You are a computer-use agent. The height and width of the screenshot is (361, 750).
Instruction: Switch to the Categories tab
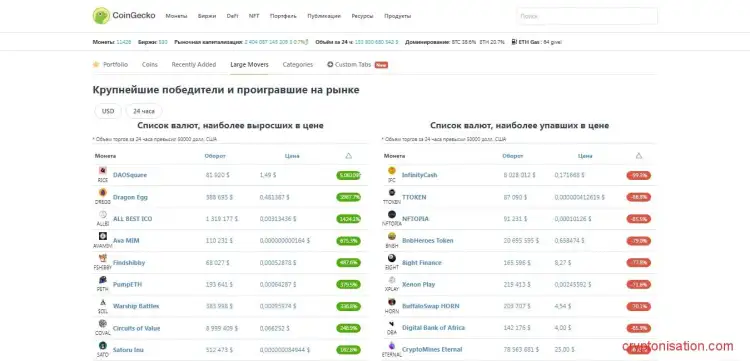298,65
